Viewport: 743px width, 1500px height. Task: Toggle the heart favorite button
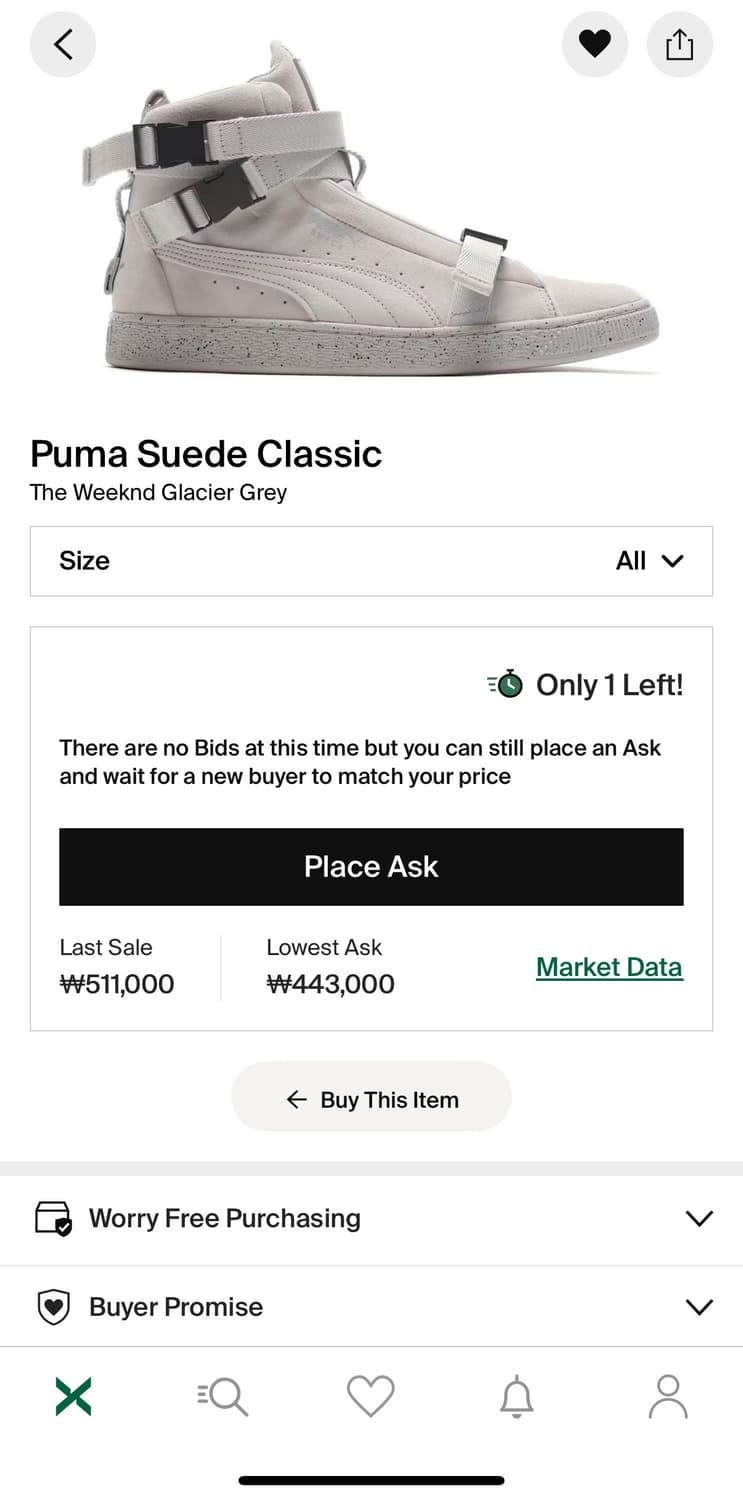(x=595, y=44)
